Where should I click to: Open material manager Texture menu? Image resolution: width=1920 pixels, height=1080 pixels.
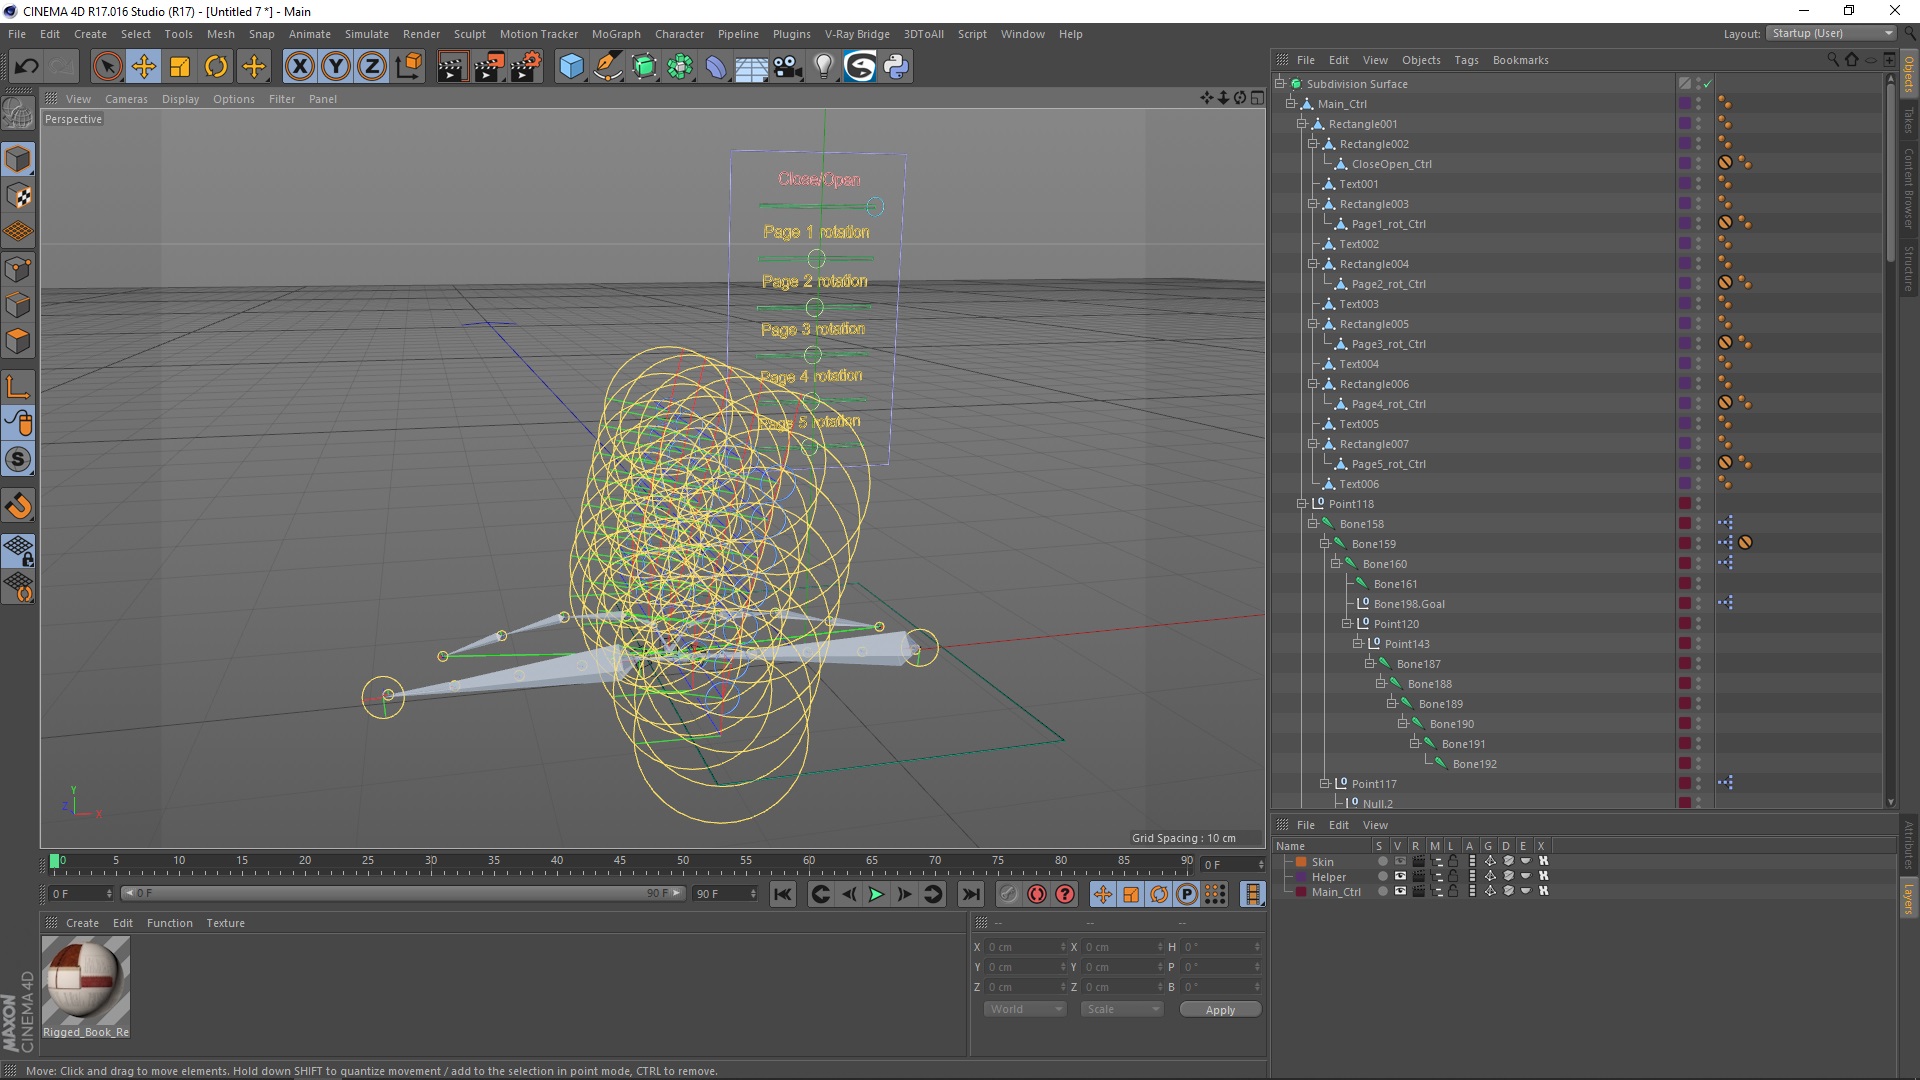(225, 923)
